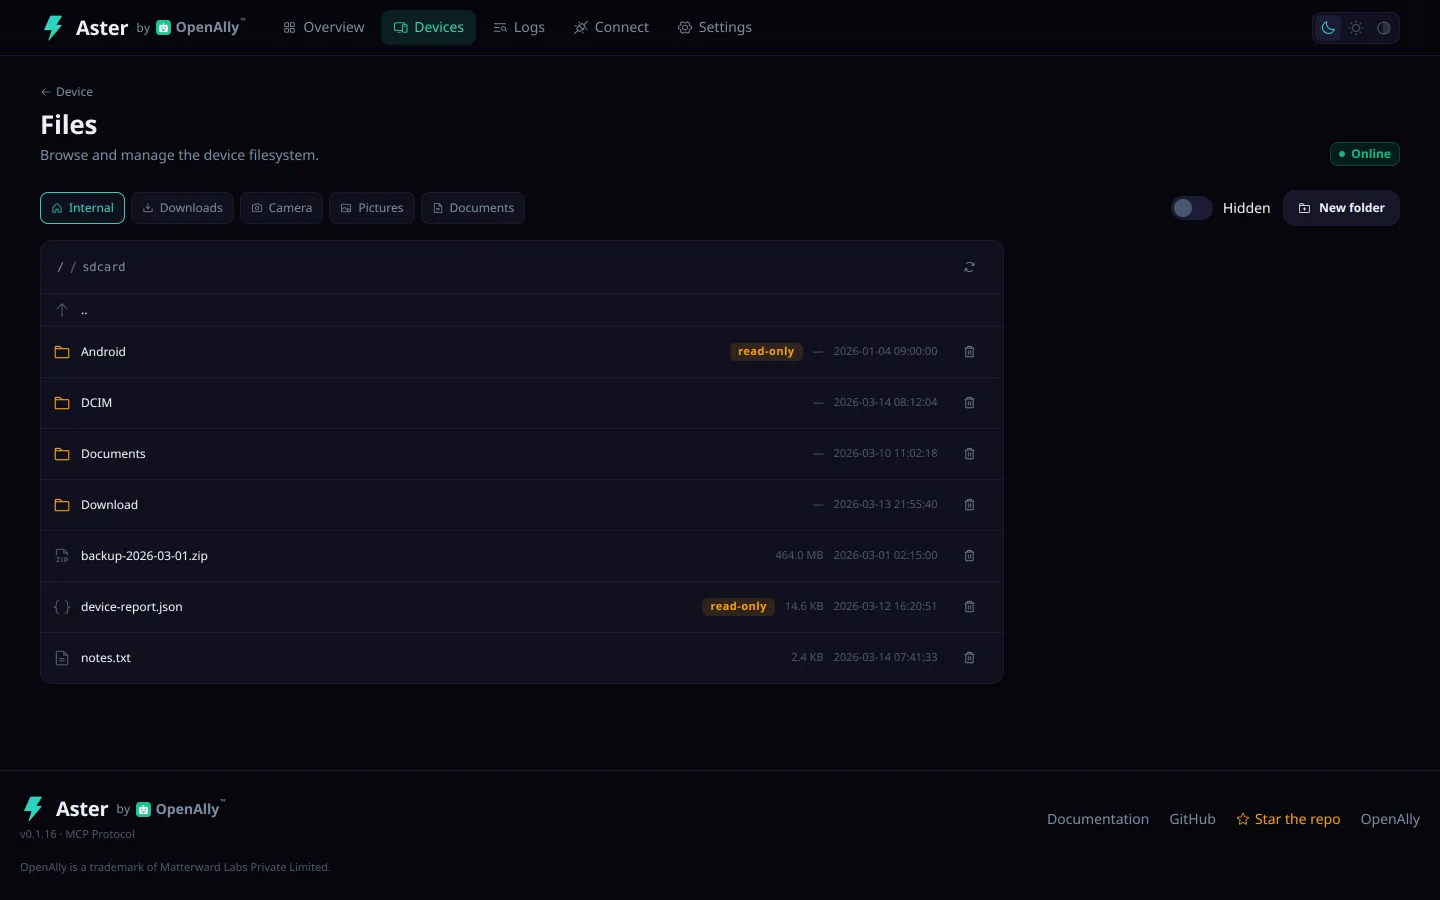Choose system contrast theme icon
Screen dimensions: 1440x900
pos(1384,28)
